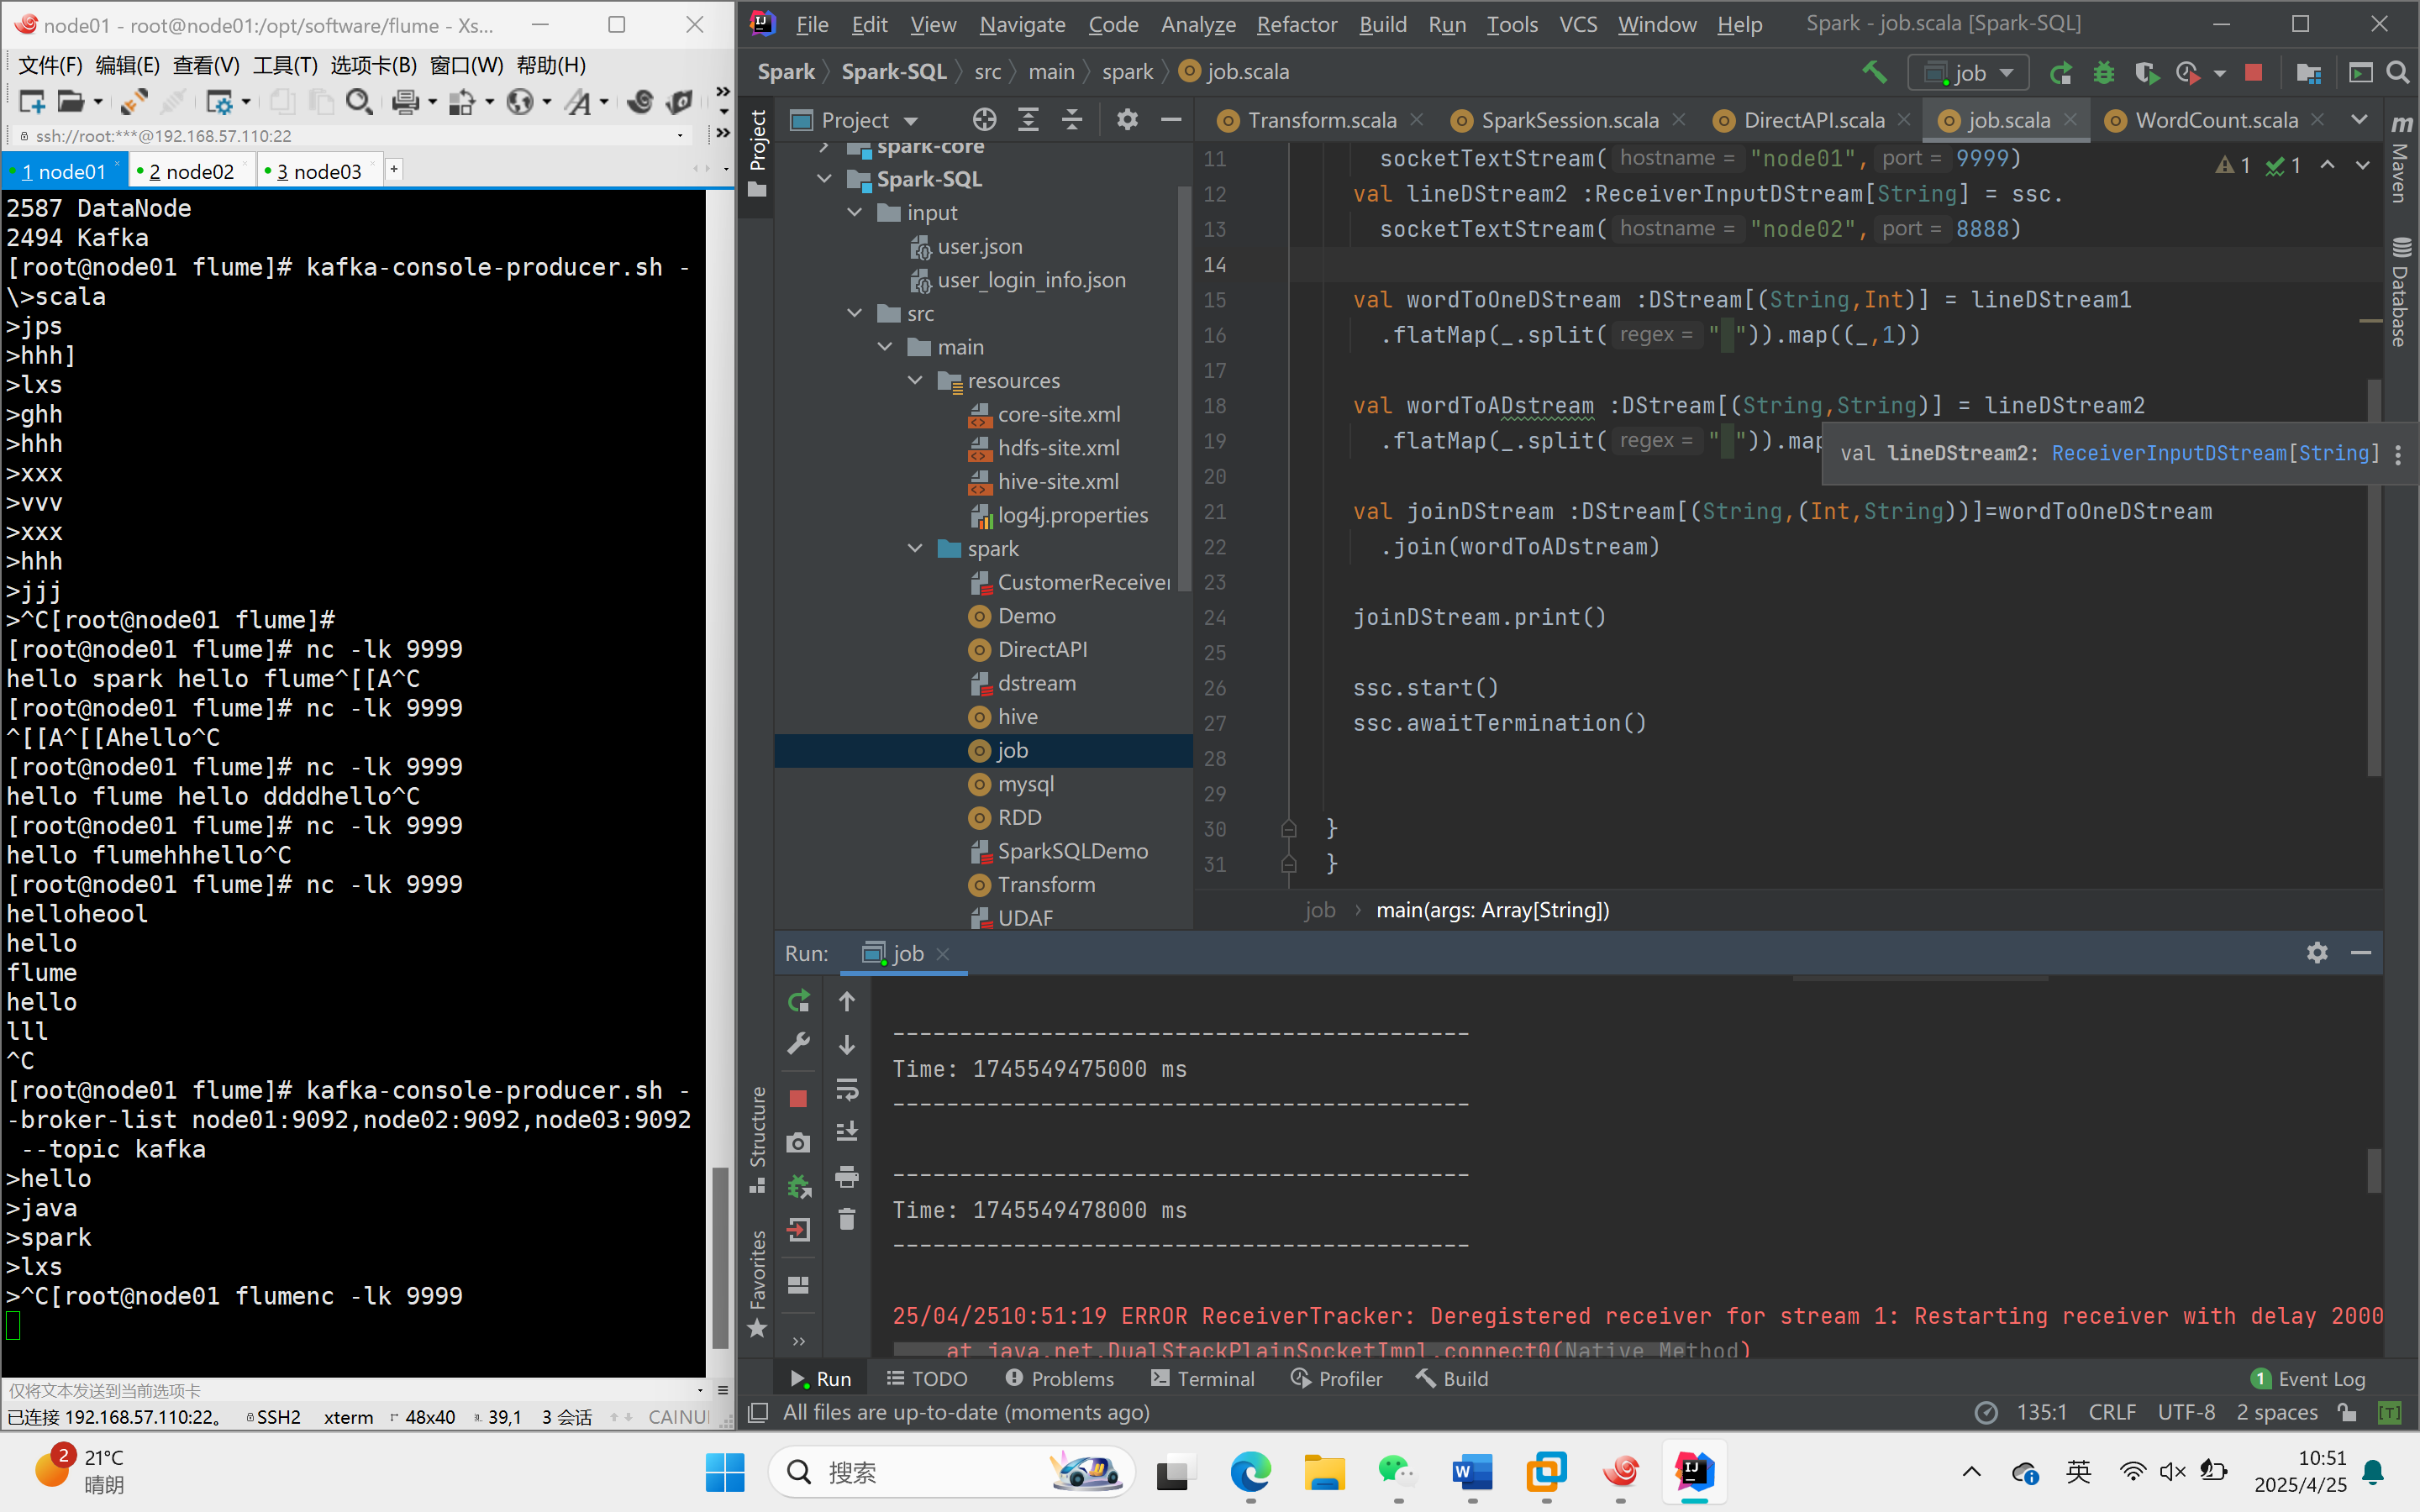Switch to the node02 session tab
This screenshot has width=2420, height=1512.
pos(191,171)
